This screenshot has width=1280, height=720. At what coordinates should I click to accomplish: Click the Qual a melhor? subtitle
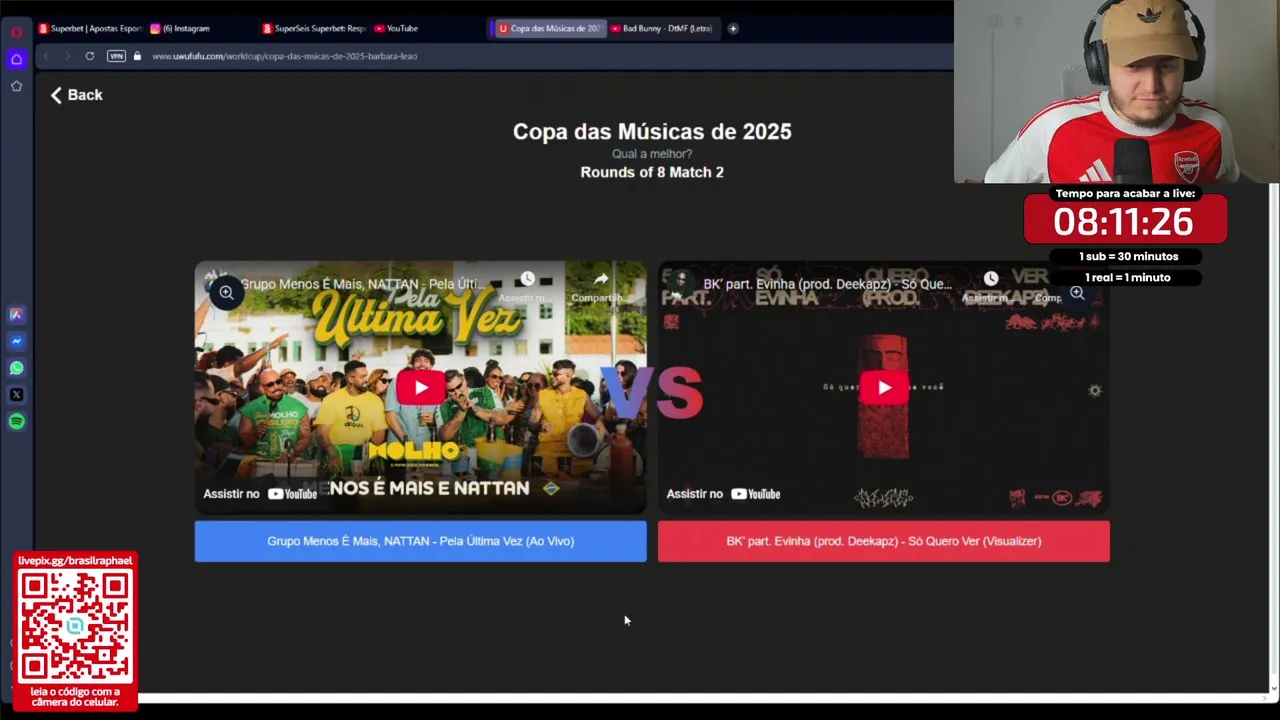[652, 154]
